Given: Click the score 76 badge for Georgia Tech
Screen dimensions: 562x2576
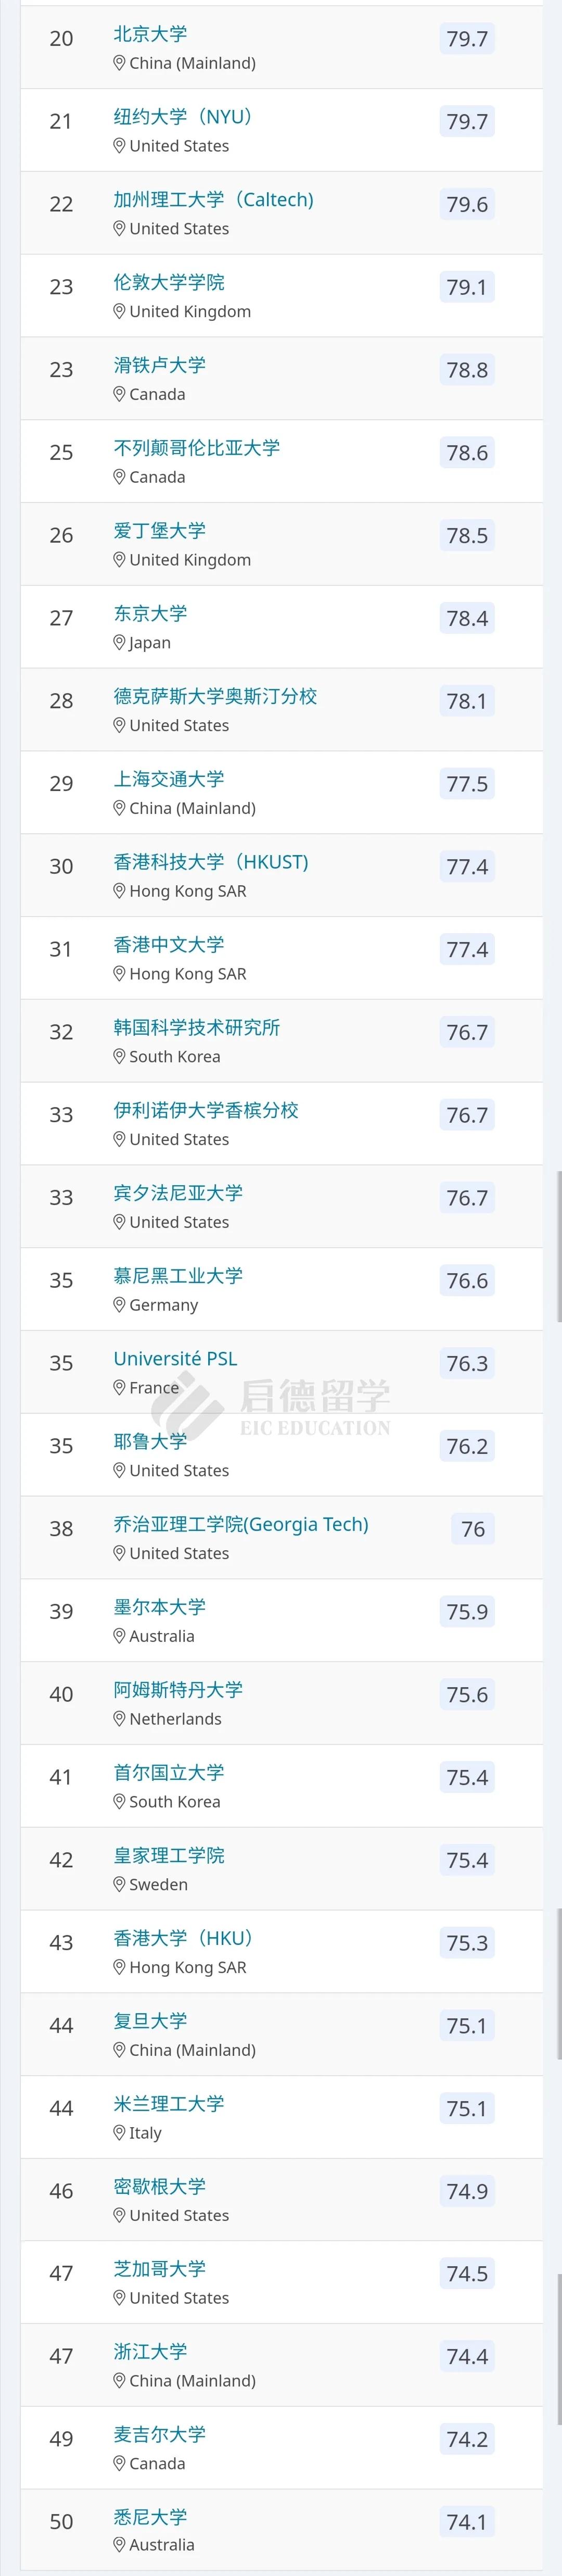Looking at the screenshot, I should (473, 1529).
